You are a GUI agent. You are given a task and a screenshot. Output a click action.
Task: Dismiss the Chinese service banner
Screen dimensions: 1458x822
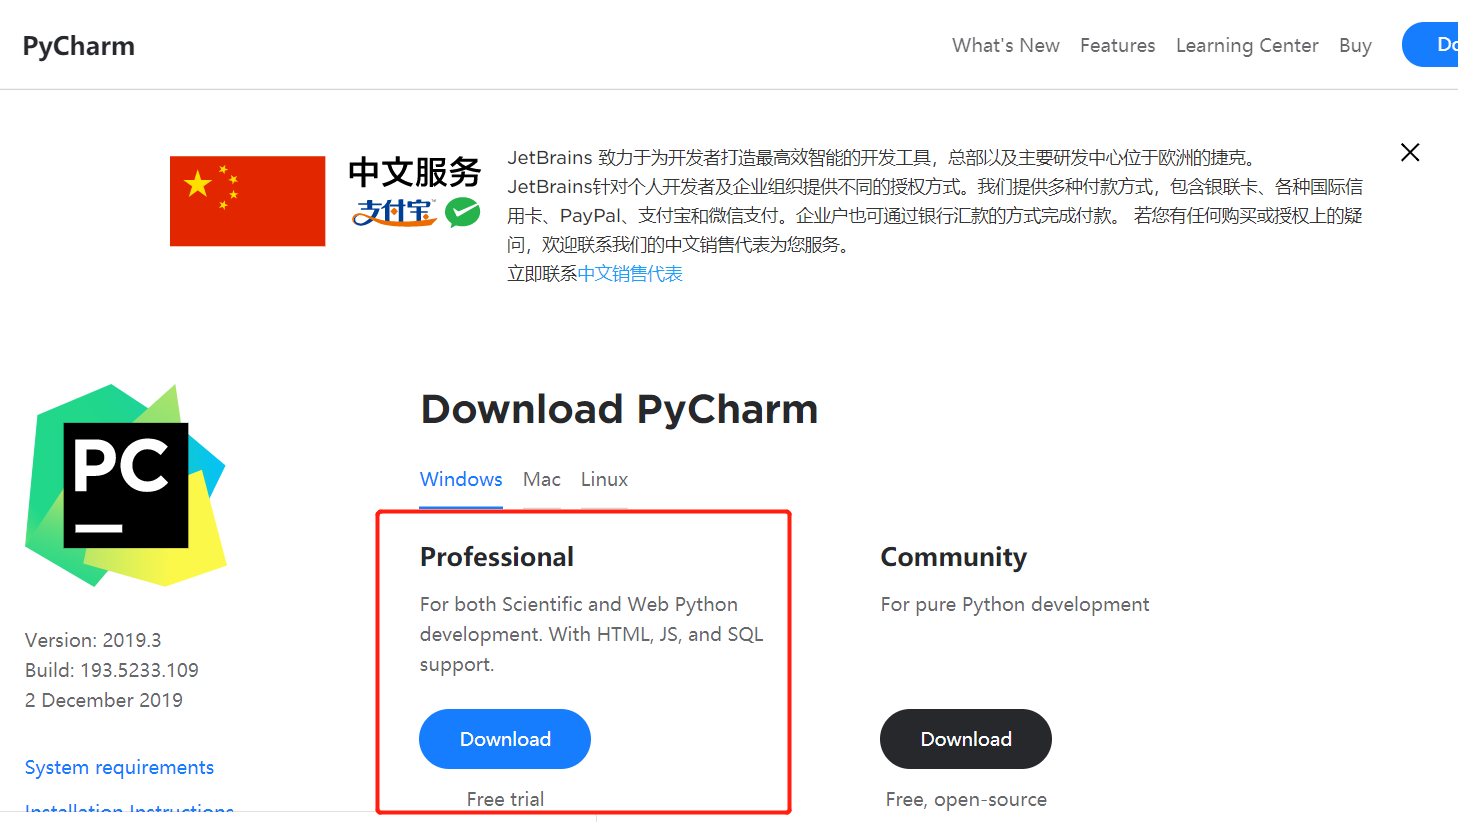1410,152
